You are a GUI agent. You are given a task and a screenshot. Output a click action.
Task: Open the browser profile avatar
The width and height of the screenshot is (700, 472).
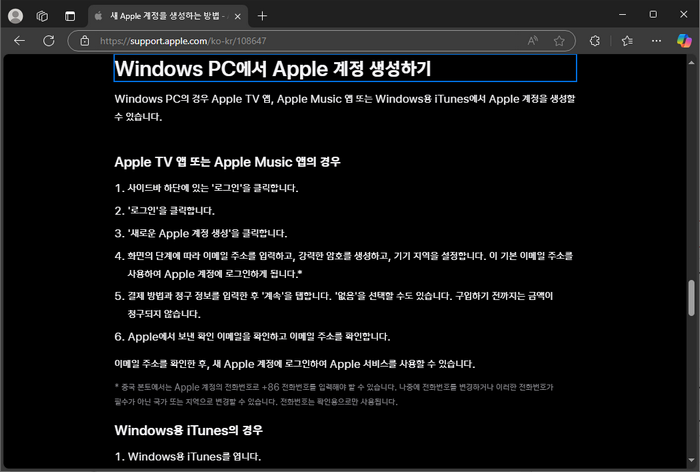16,16
